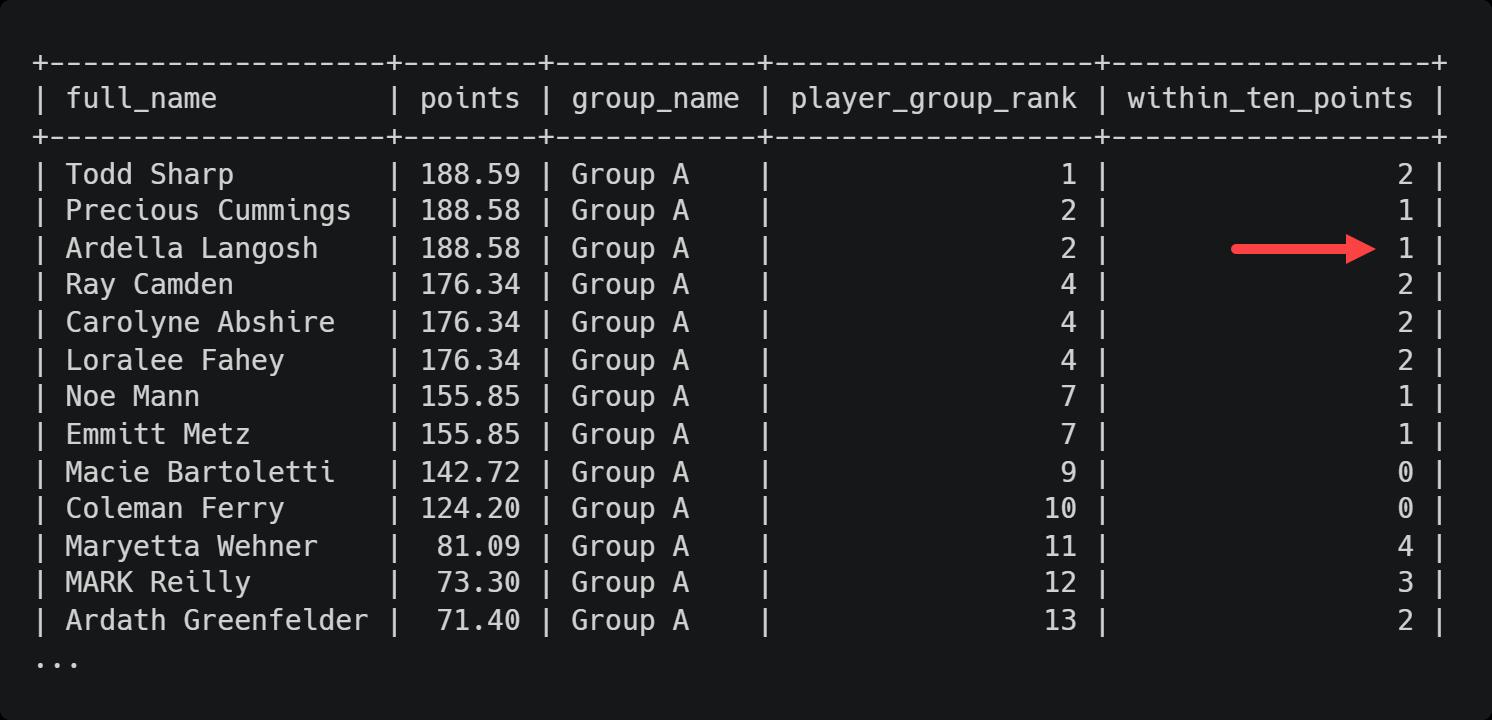This screenshot has width=1492, height=720.
Task: Click the rank value 13
Action: 1060,620
